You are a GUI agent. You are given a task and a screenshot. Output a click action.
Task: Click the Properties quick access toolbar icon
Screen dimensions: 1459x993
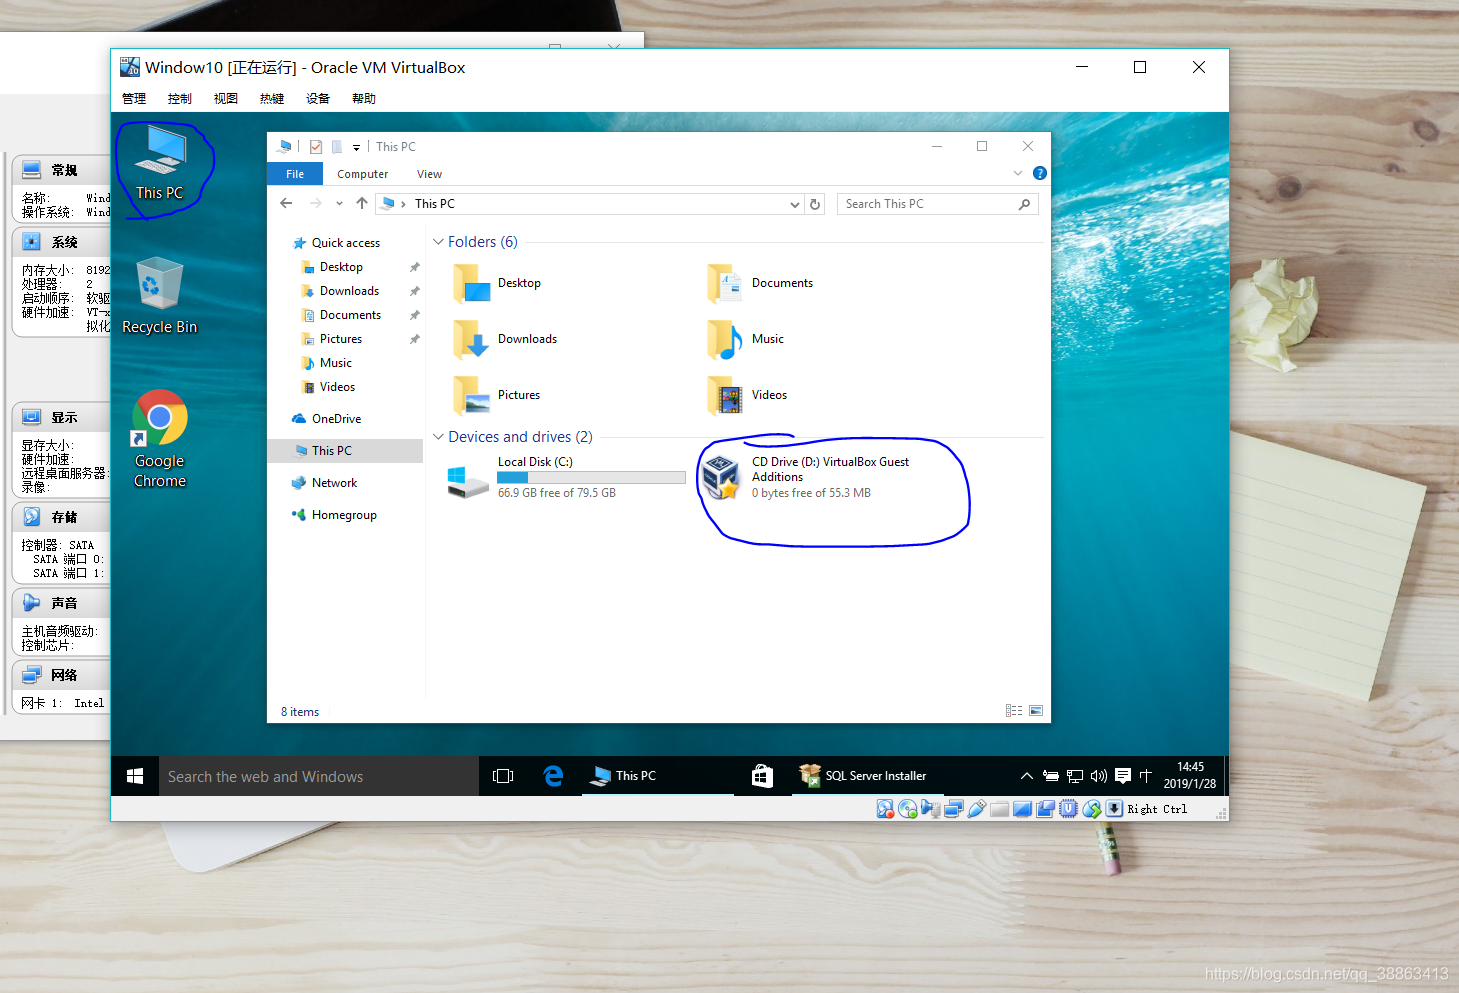click(x=316, y=147)
